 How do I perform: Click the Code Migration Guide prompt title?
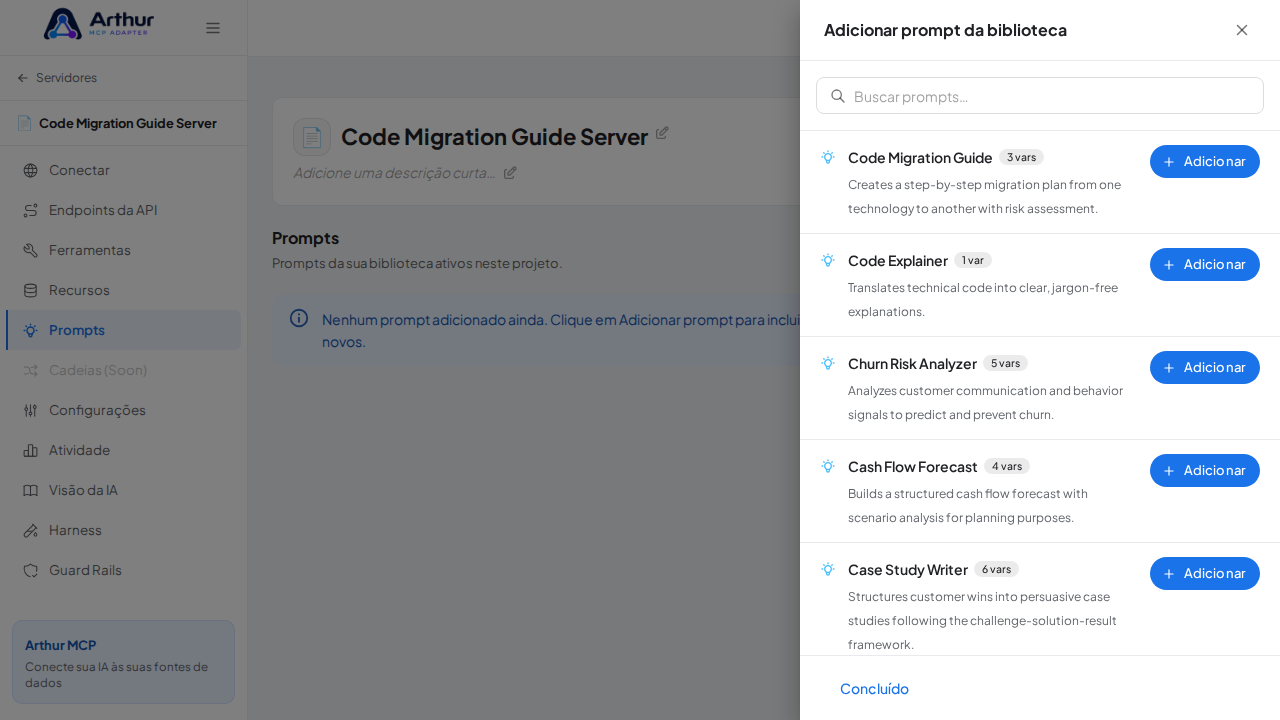pyautogui.click(x=920, y=157)
